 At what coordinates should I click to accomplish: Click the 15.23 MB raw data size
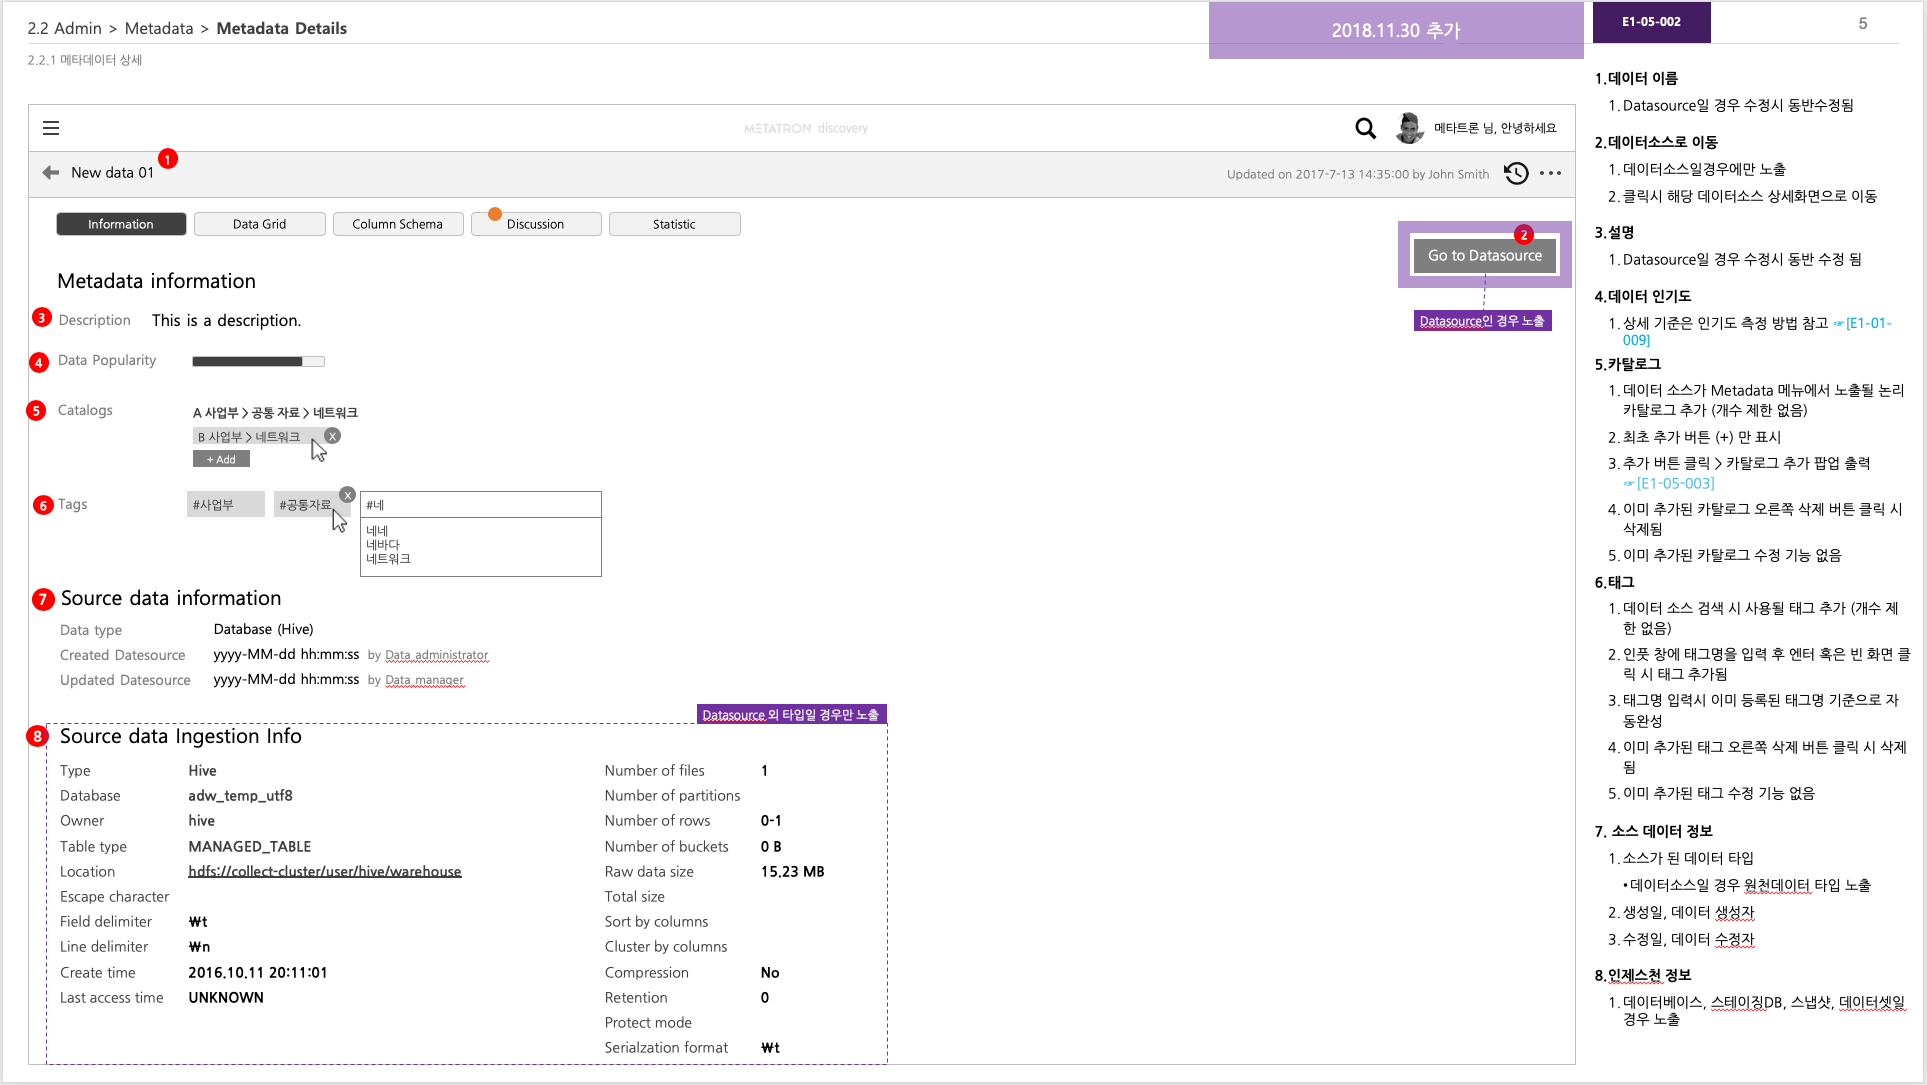click(x=793, y=872)
